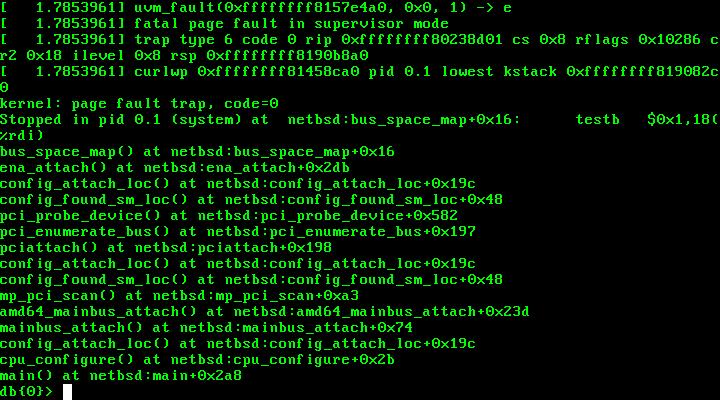Click the db{0}> prompt cursor block
The image size is (720, 400).
pos(68,391)
